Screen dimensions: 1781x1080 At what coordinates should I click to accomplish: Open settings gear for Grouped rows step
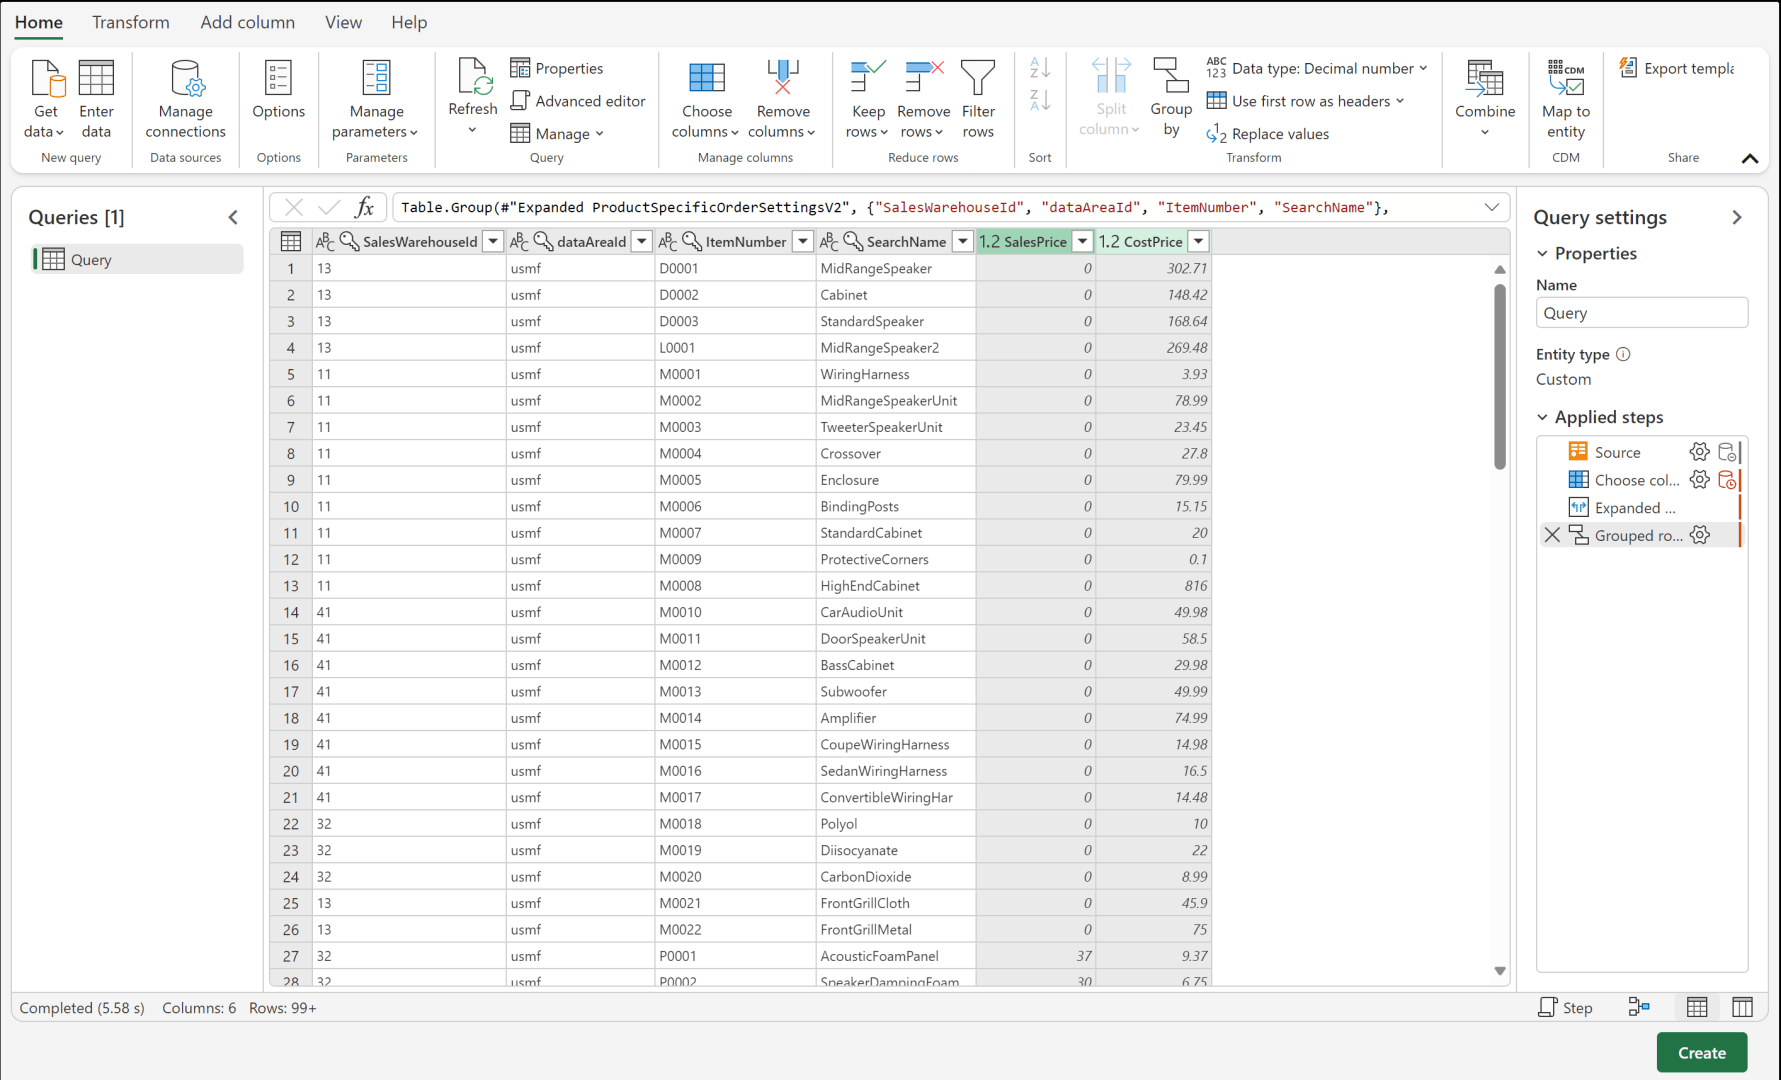pos(1699,535)
